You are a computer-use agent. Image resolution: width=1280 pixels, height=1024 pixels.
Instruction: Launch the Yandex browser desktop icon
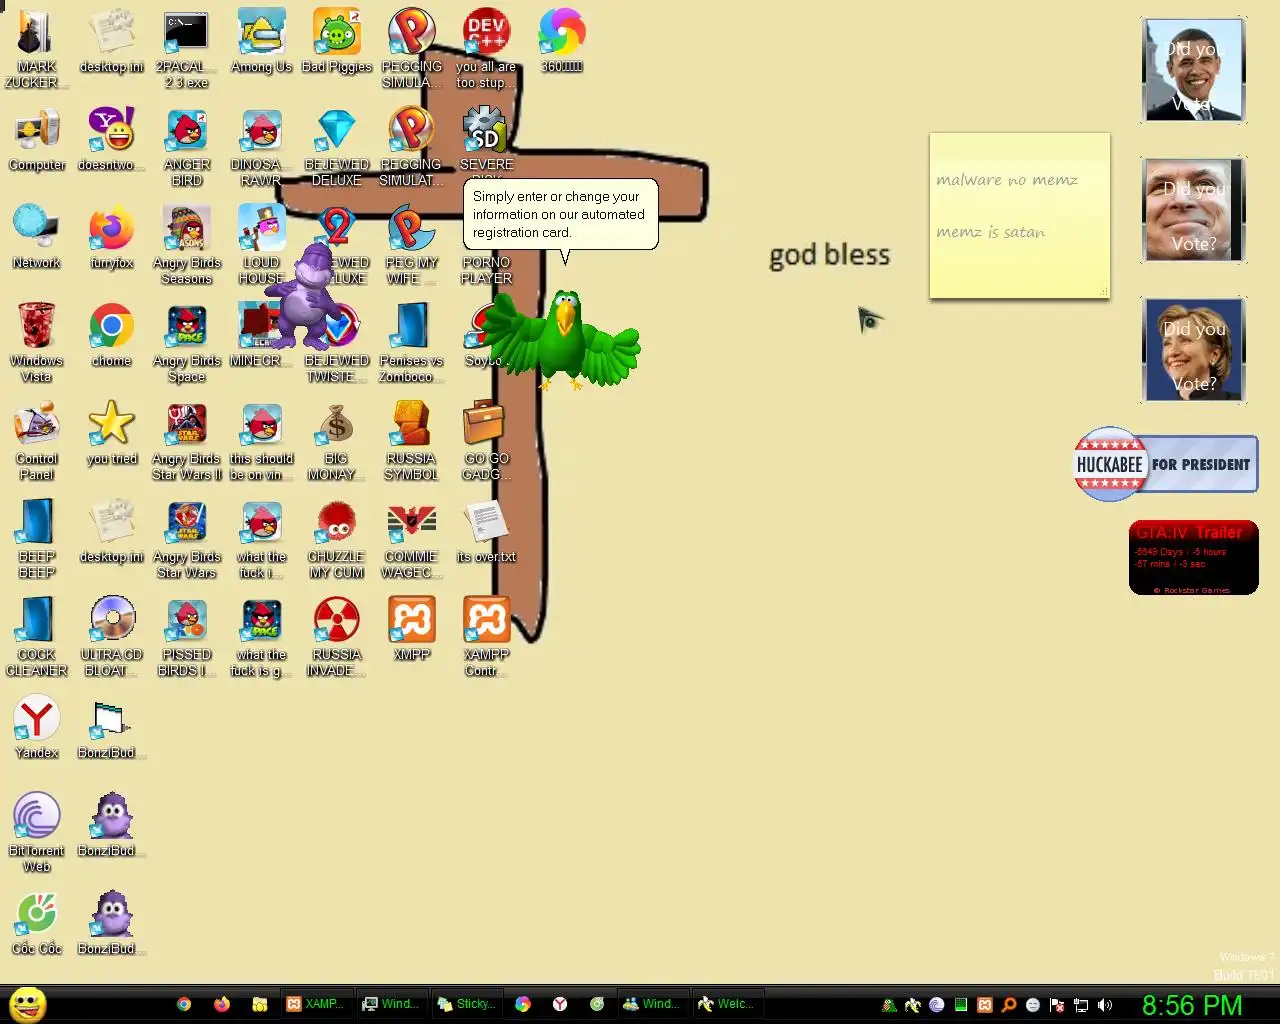(37, 726)
